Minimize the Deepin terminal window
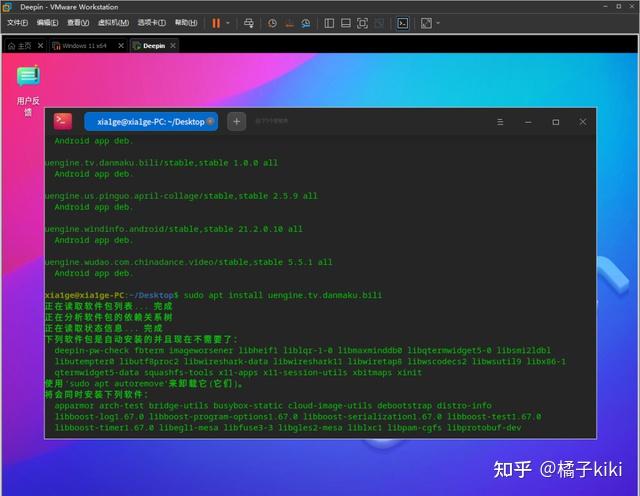 pyautogui.click(x=528, y=122)
